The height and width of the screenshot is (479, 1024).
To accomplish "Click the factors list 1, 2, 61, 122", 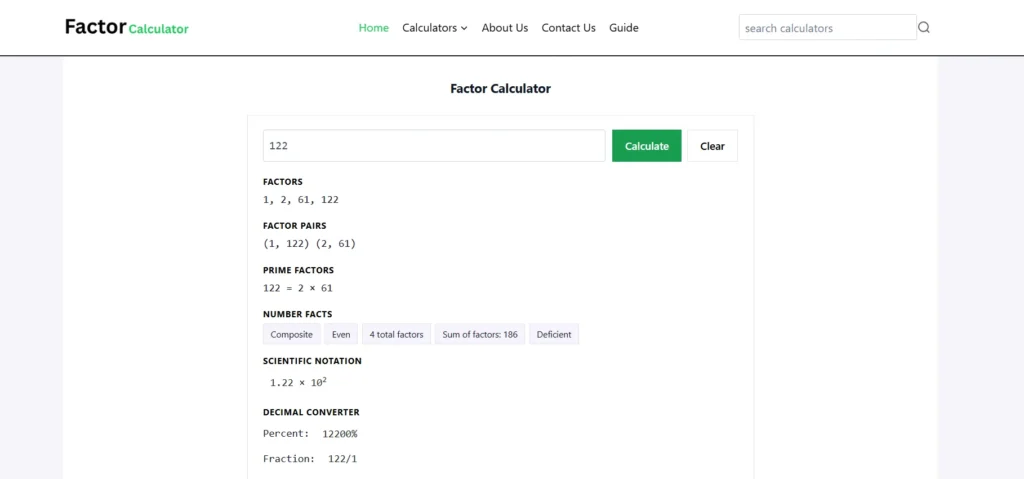I will 301,200.
